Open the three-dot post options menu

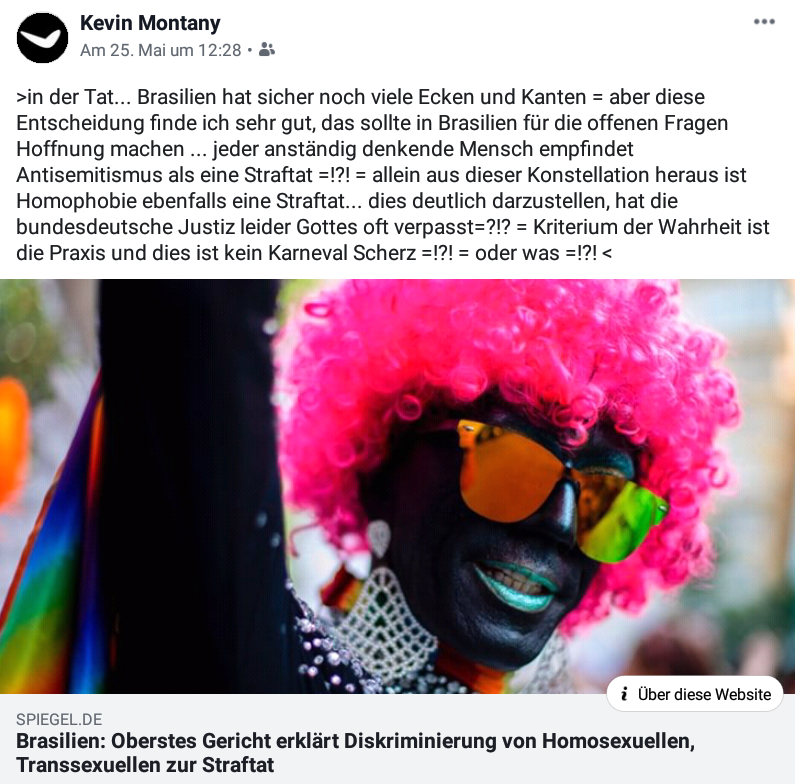click(764, 22)
